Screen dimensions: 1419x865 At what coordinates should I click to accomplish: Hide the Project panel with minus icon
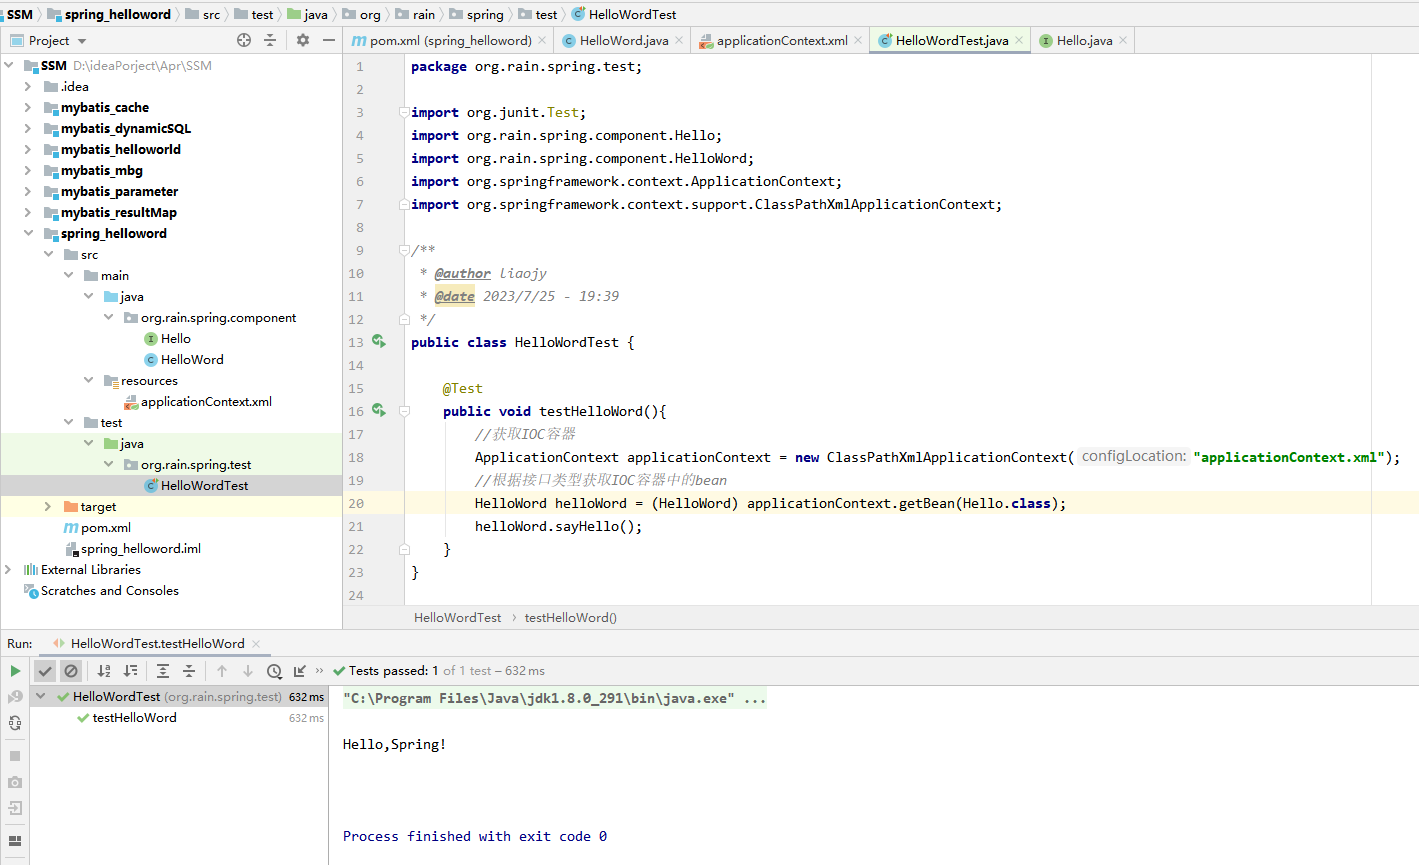tap(329, 40)
